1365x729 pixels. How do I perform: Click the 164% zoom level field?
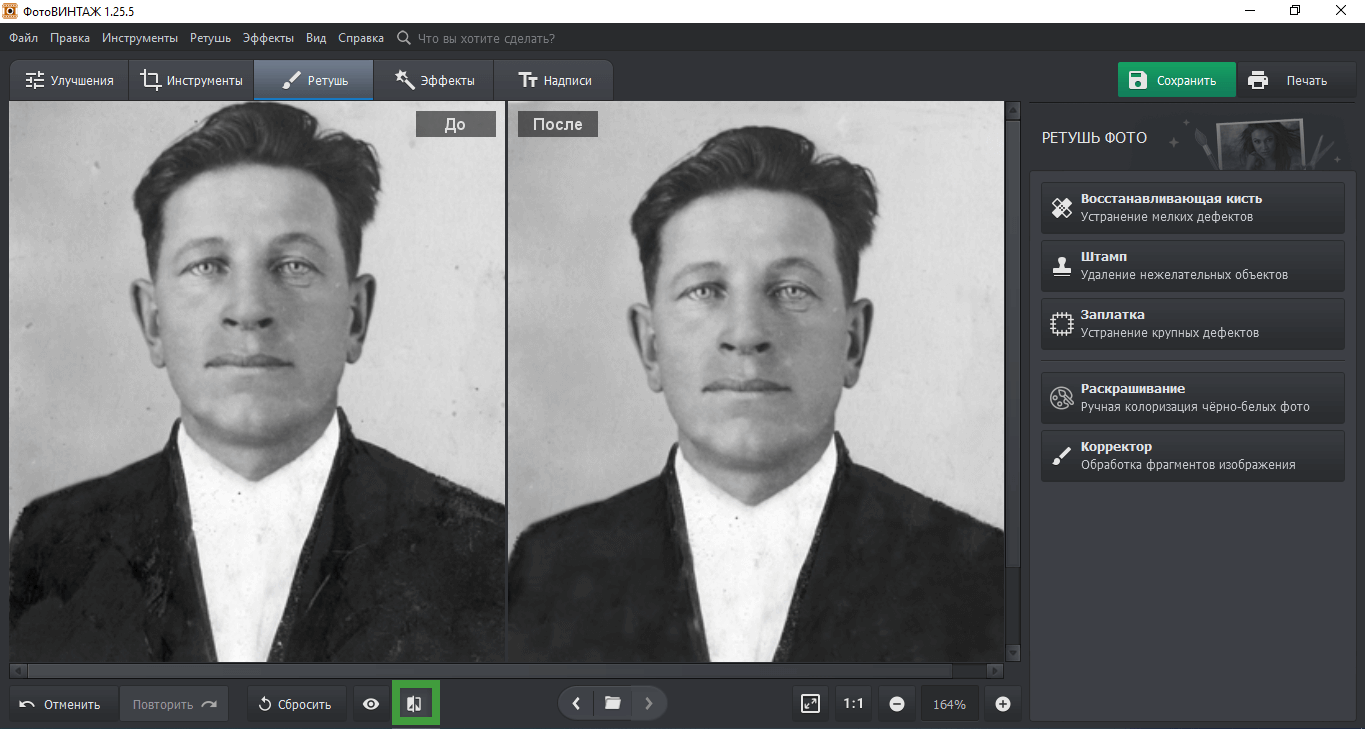click(949, 704)
